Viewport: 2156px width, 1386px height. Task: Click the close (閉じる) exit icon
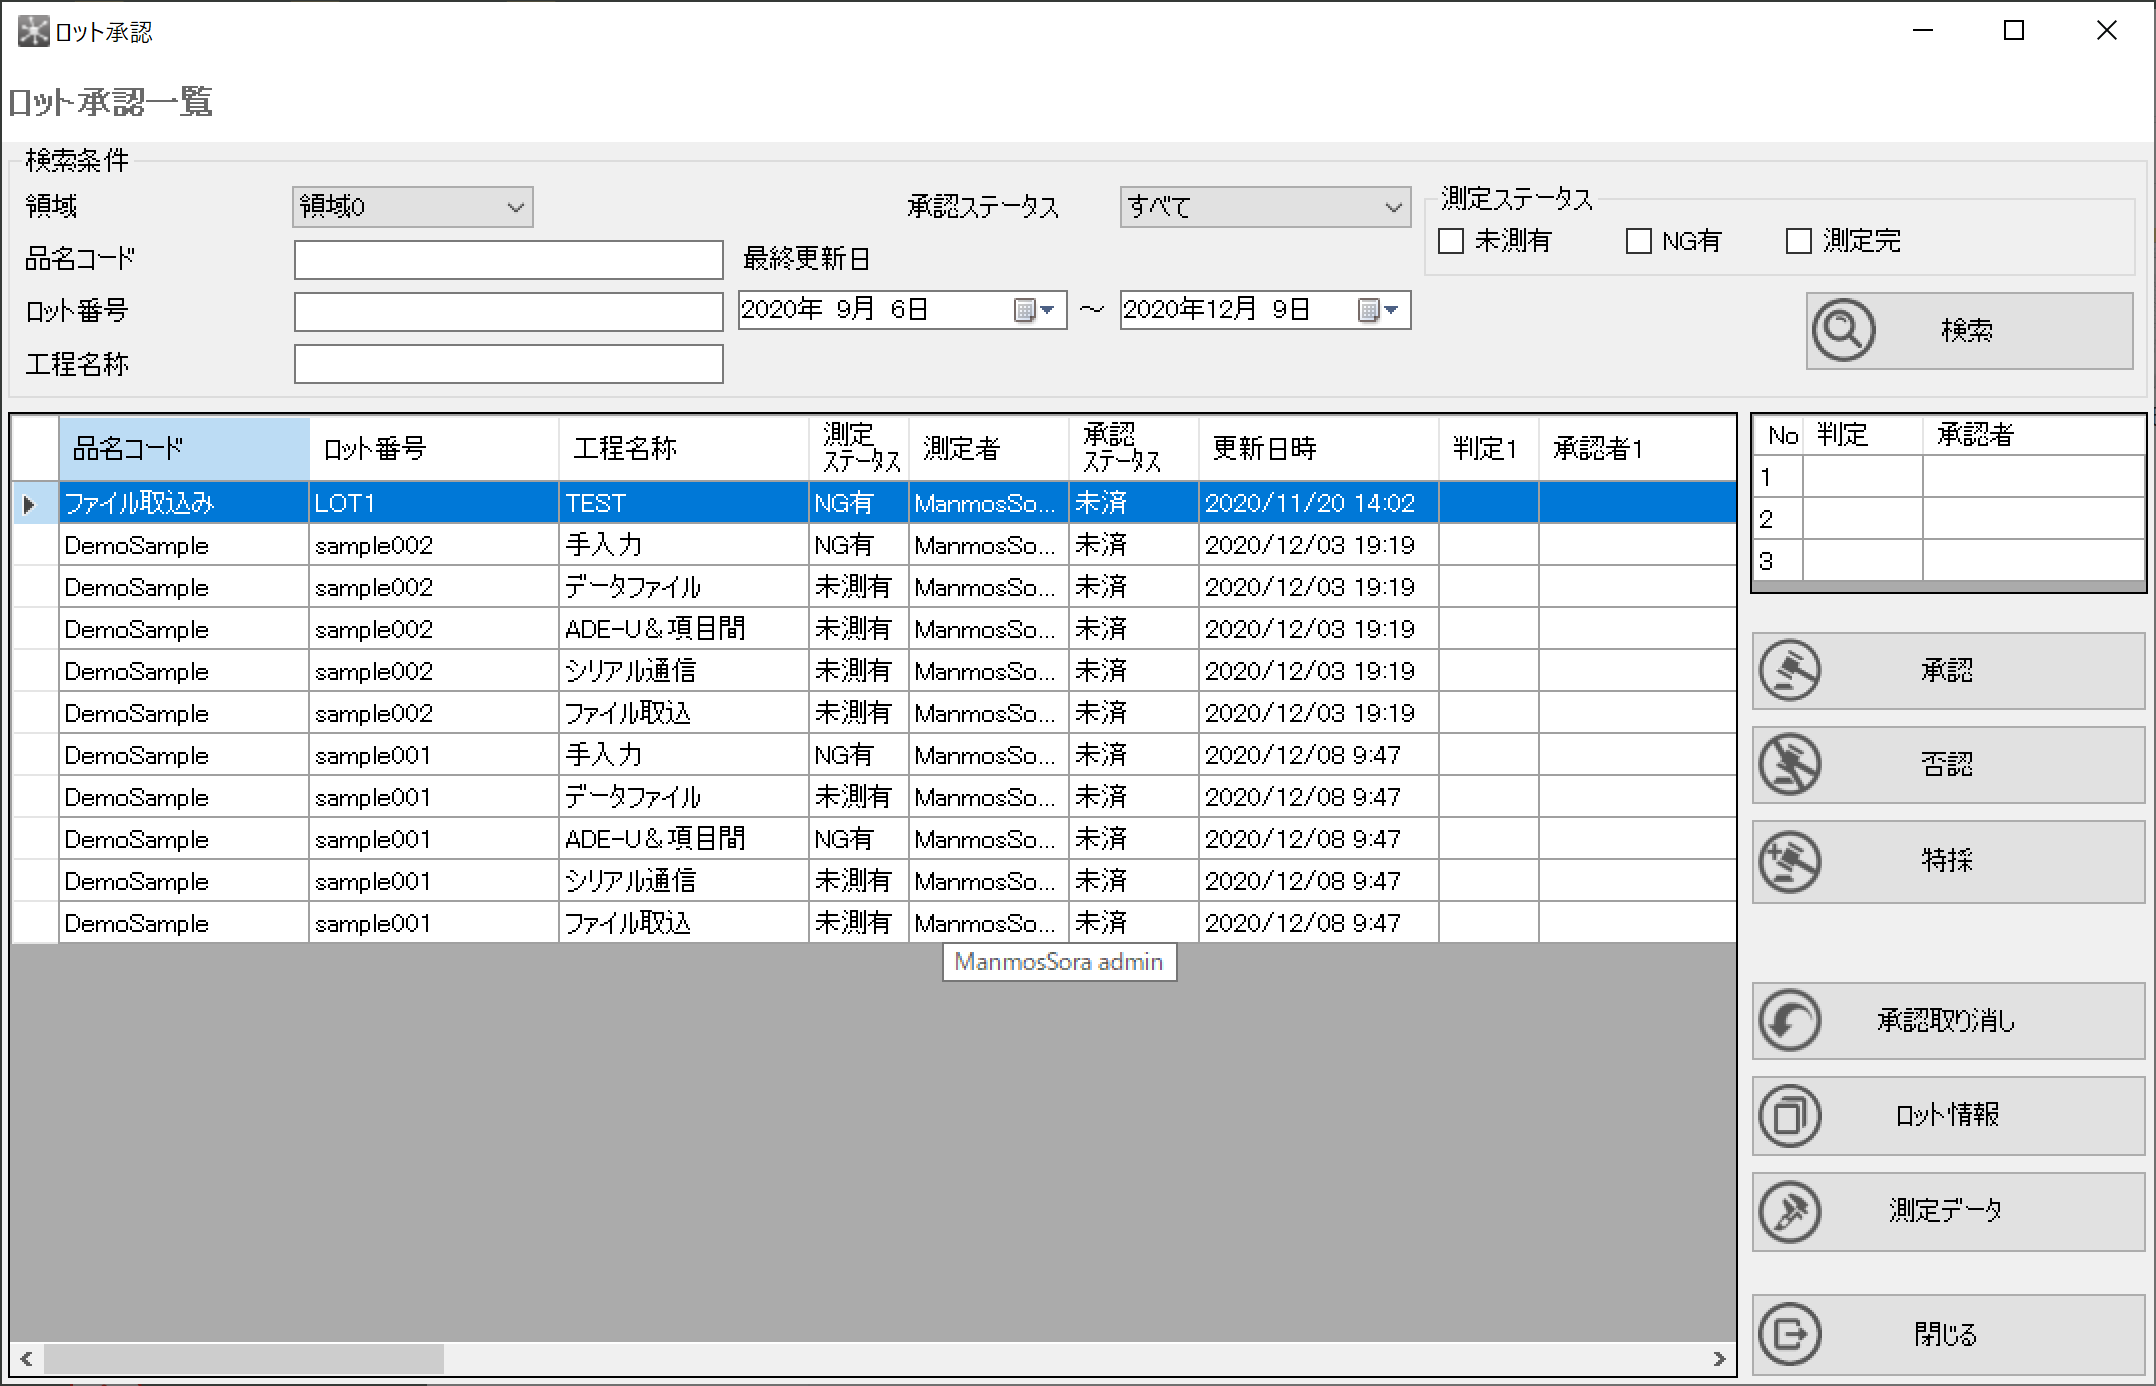(x=1790, y=1333)
